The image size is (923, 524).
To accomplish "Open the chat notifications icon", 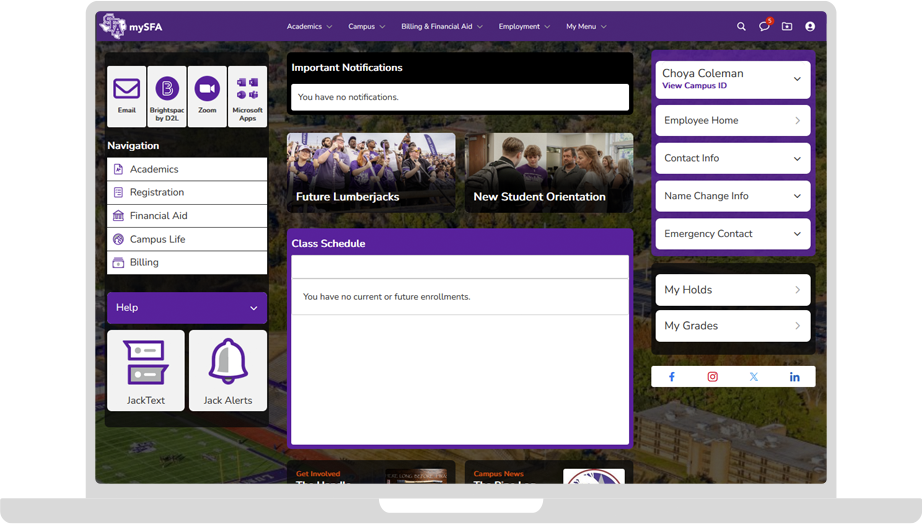I will 764,27.
